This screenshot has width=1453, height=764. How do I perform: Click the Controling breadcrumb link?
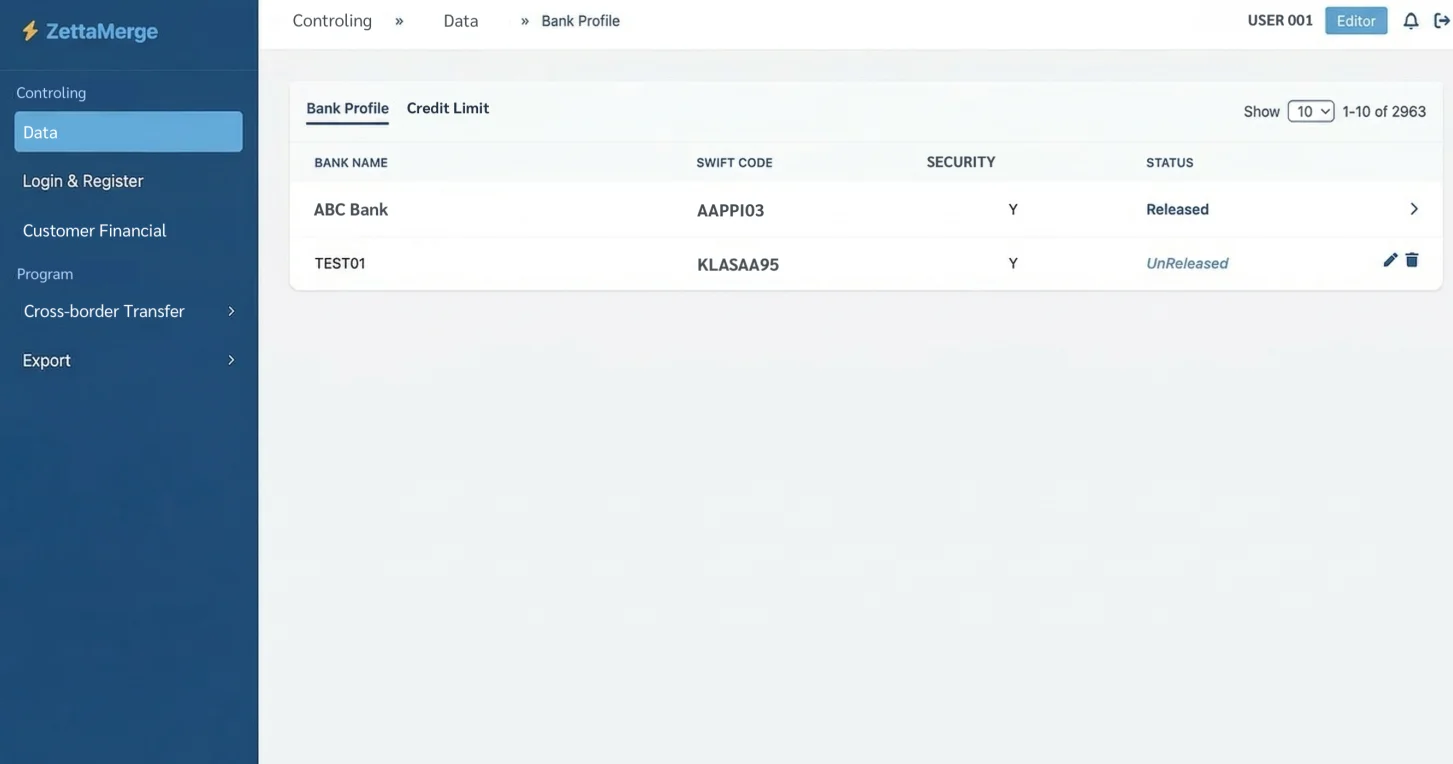coord(332,20)
